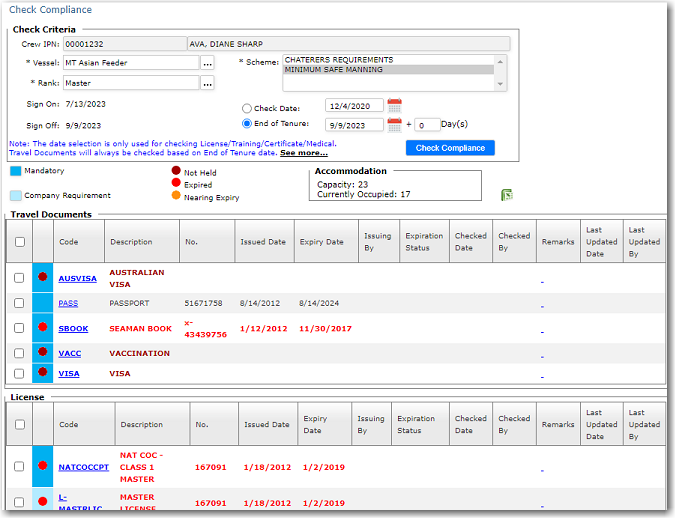This screenshot has width=675, height=518.
Task: Open calendar picker for End of Tenure
Action: click(394, 125)
